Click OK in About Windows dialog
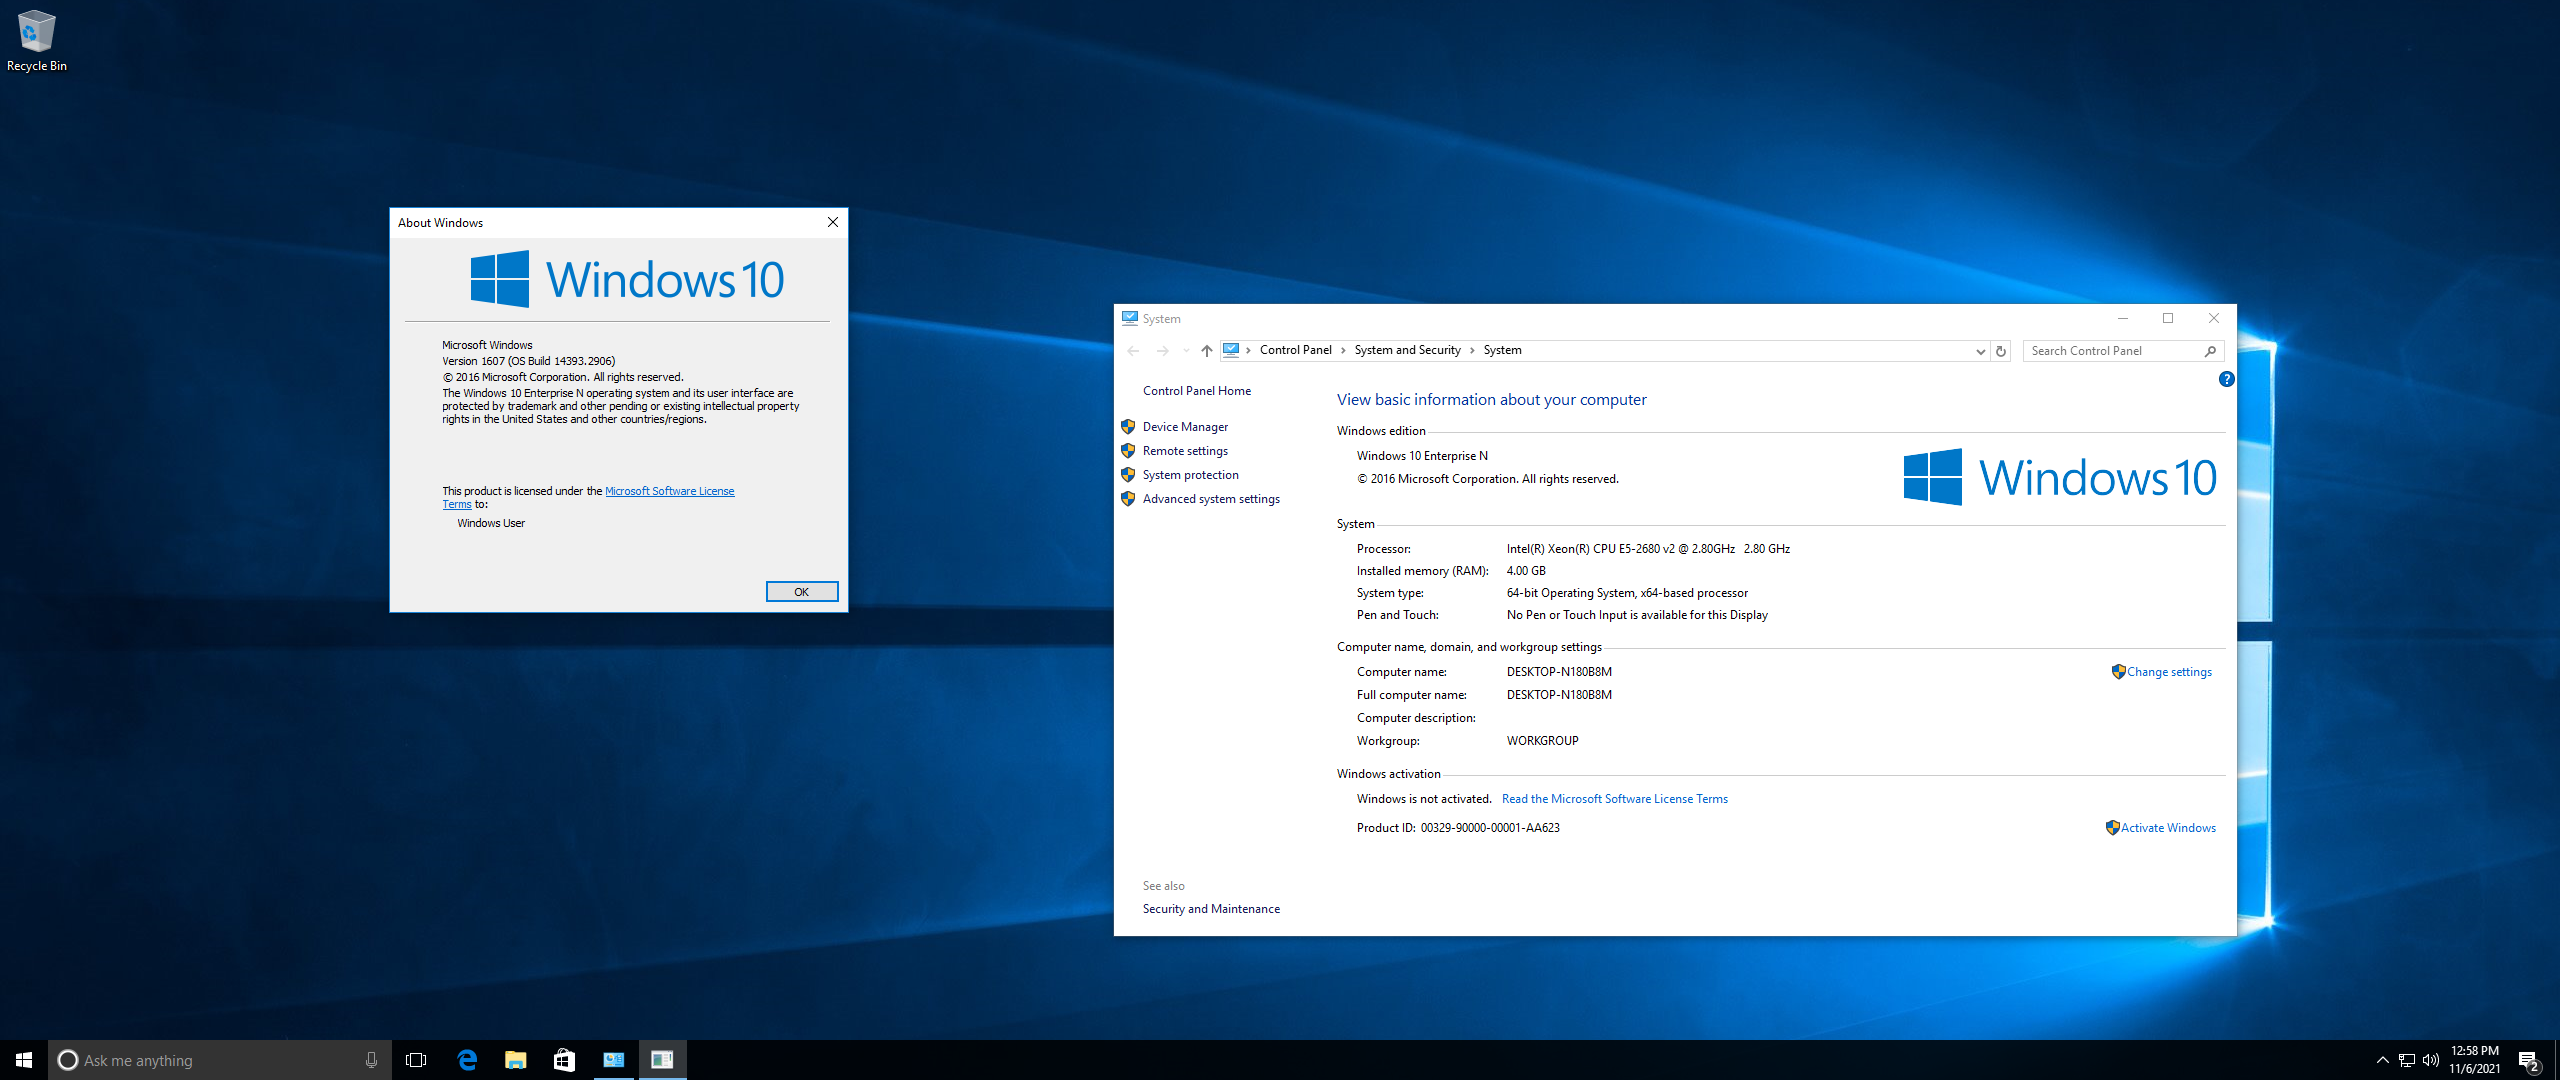Screen dimensions: 2560x1080 pos(802,592)
